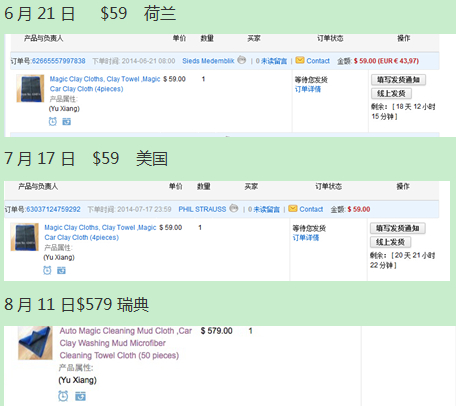This screenshot has width=456, height=406.
Task: Click calendar memo icon under June 21 order
Action: [67, 122]
